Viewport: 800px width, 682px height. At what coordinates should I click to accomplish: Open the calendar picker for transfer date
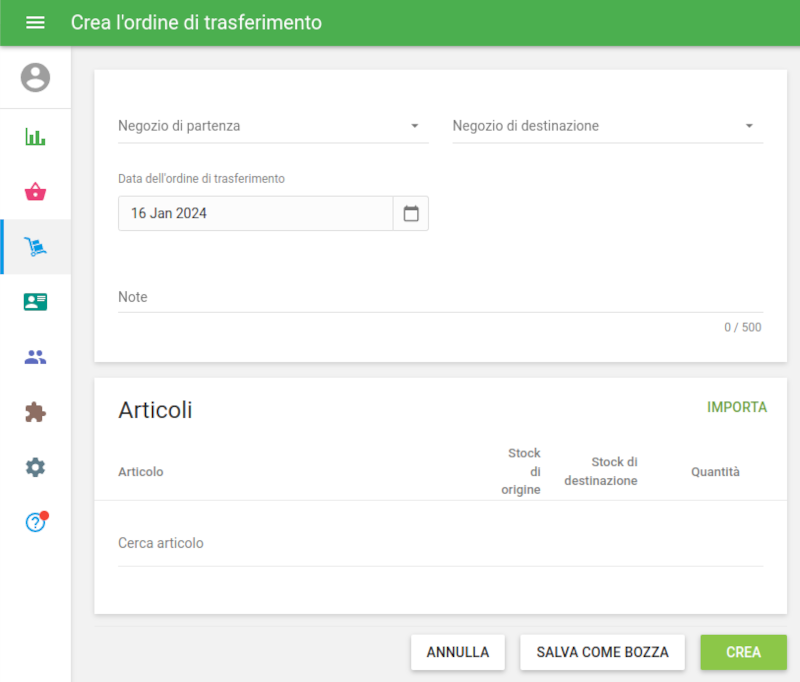tap(410, 213)
